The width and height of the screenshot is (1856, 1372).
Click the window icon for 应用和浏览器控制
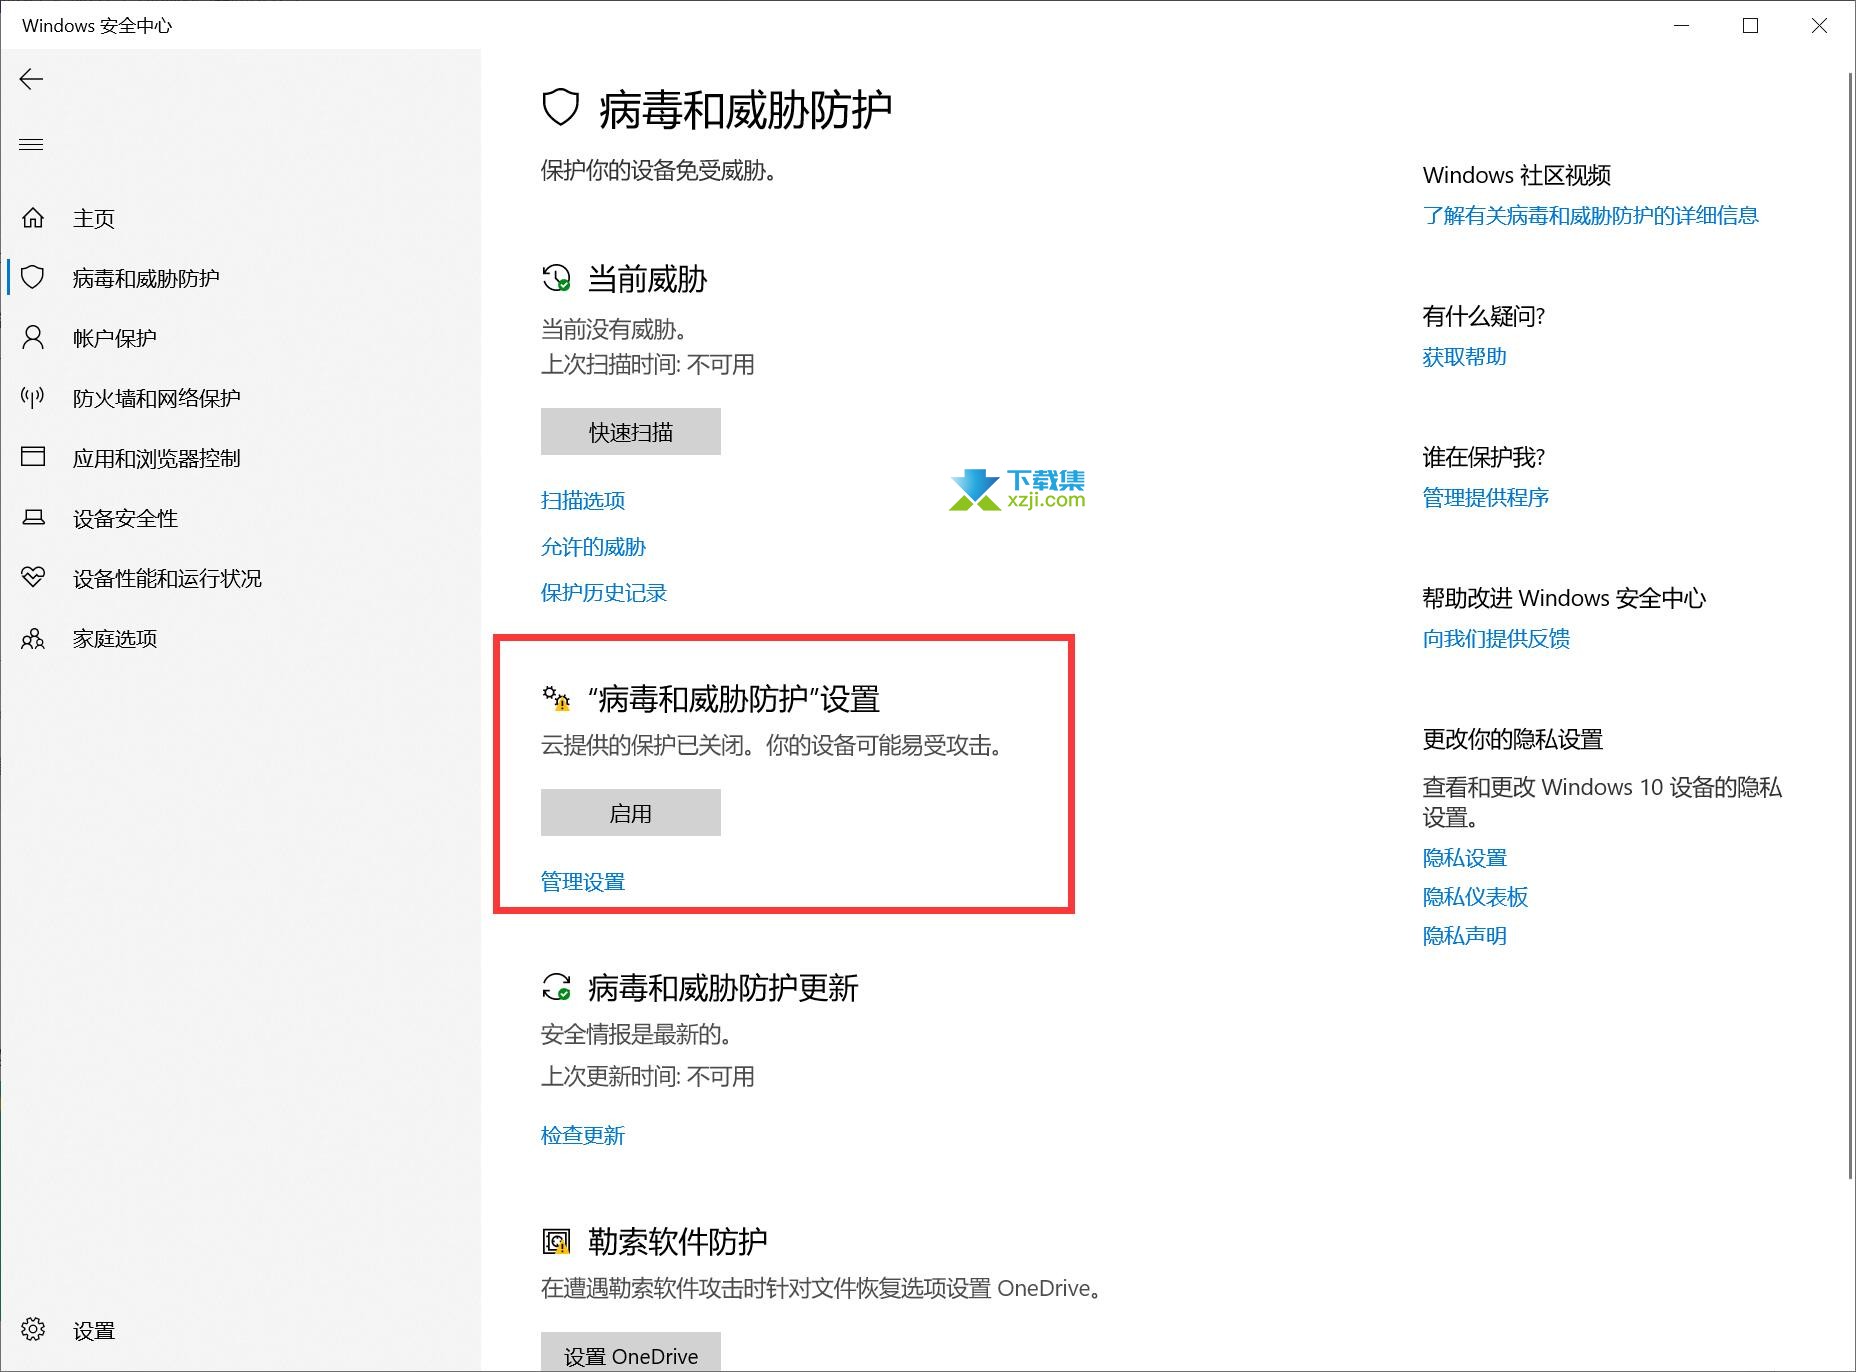coord(33,457)
